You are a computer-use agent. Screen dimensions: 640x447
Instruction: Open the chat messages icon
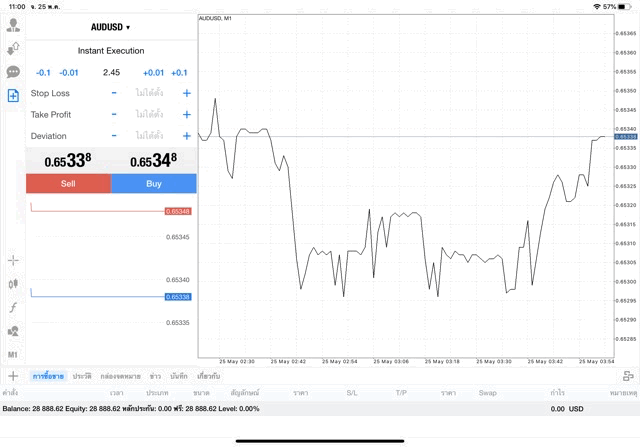pyautogui.click(x=13, y=72)
